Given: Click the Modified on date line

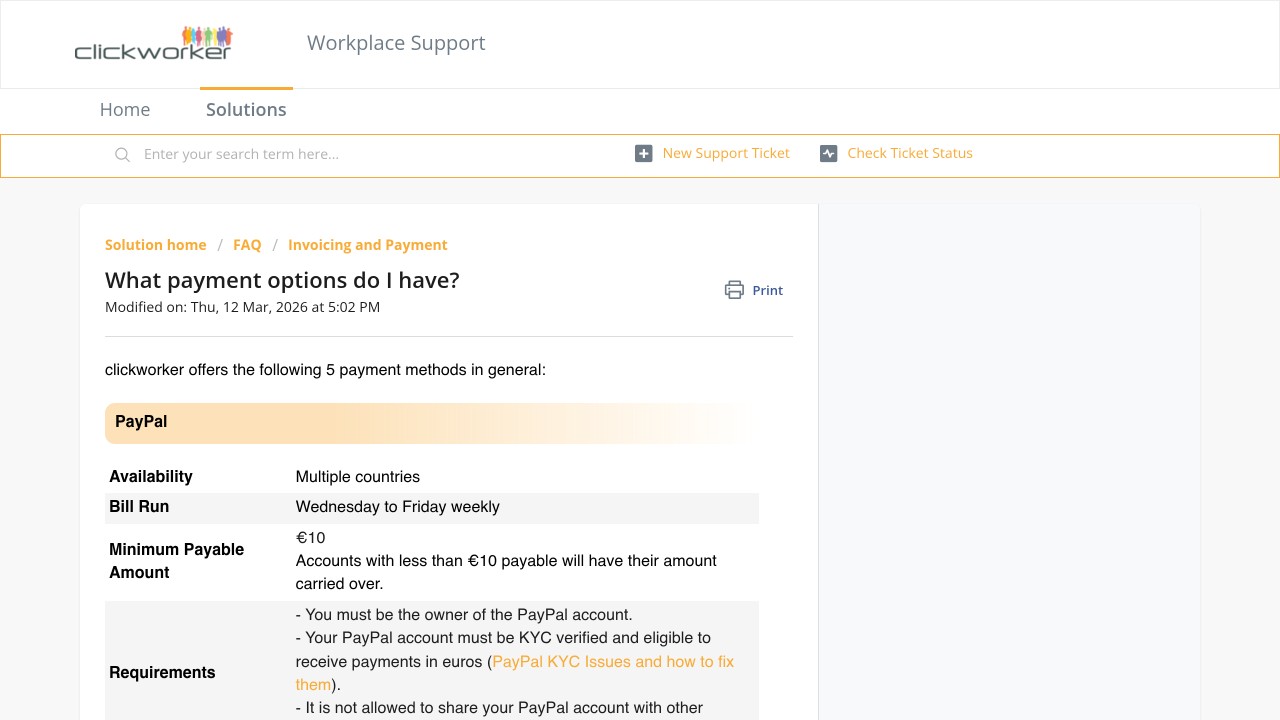Looking at the screenshot, I should [x=243, y=307].
